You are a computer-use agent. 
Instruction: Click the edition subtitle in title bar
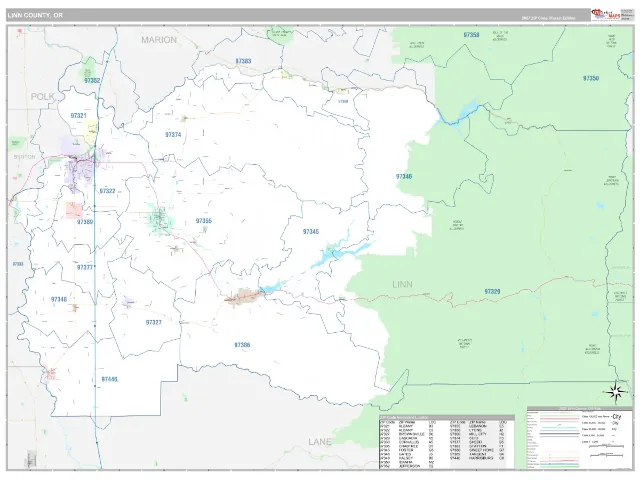point(548,18)
